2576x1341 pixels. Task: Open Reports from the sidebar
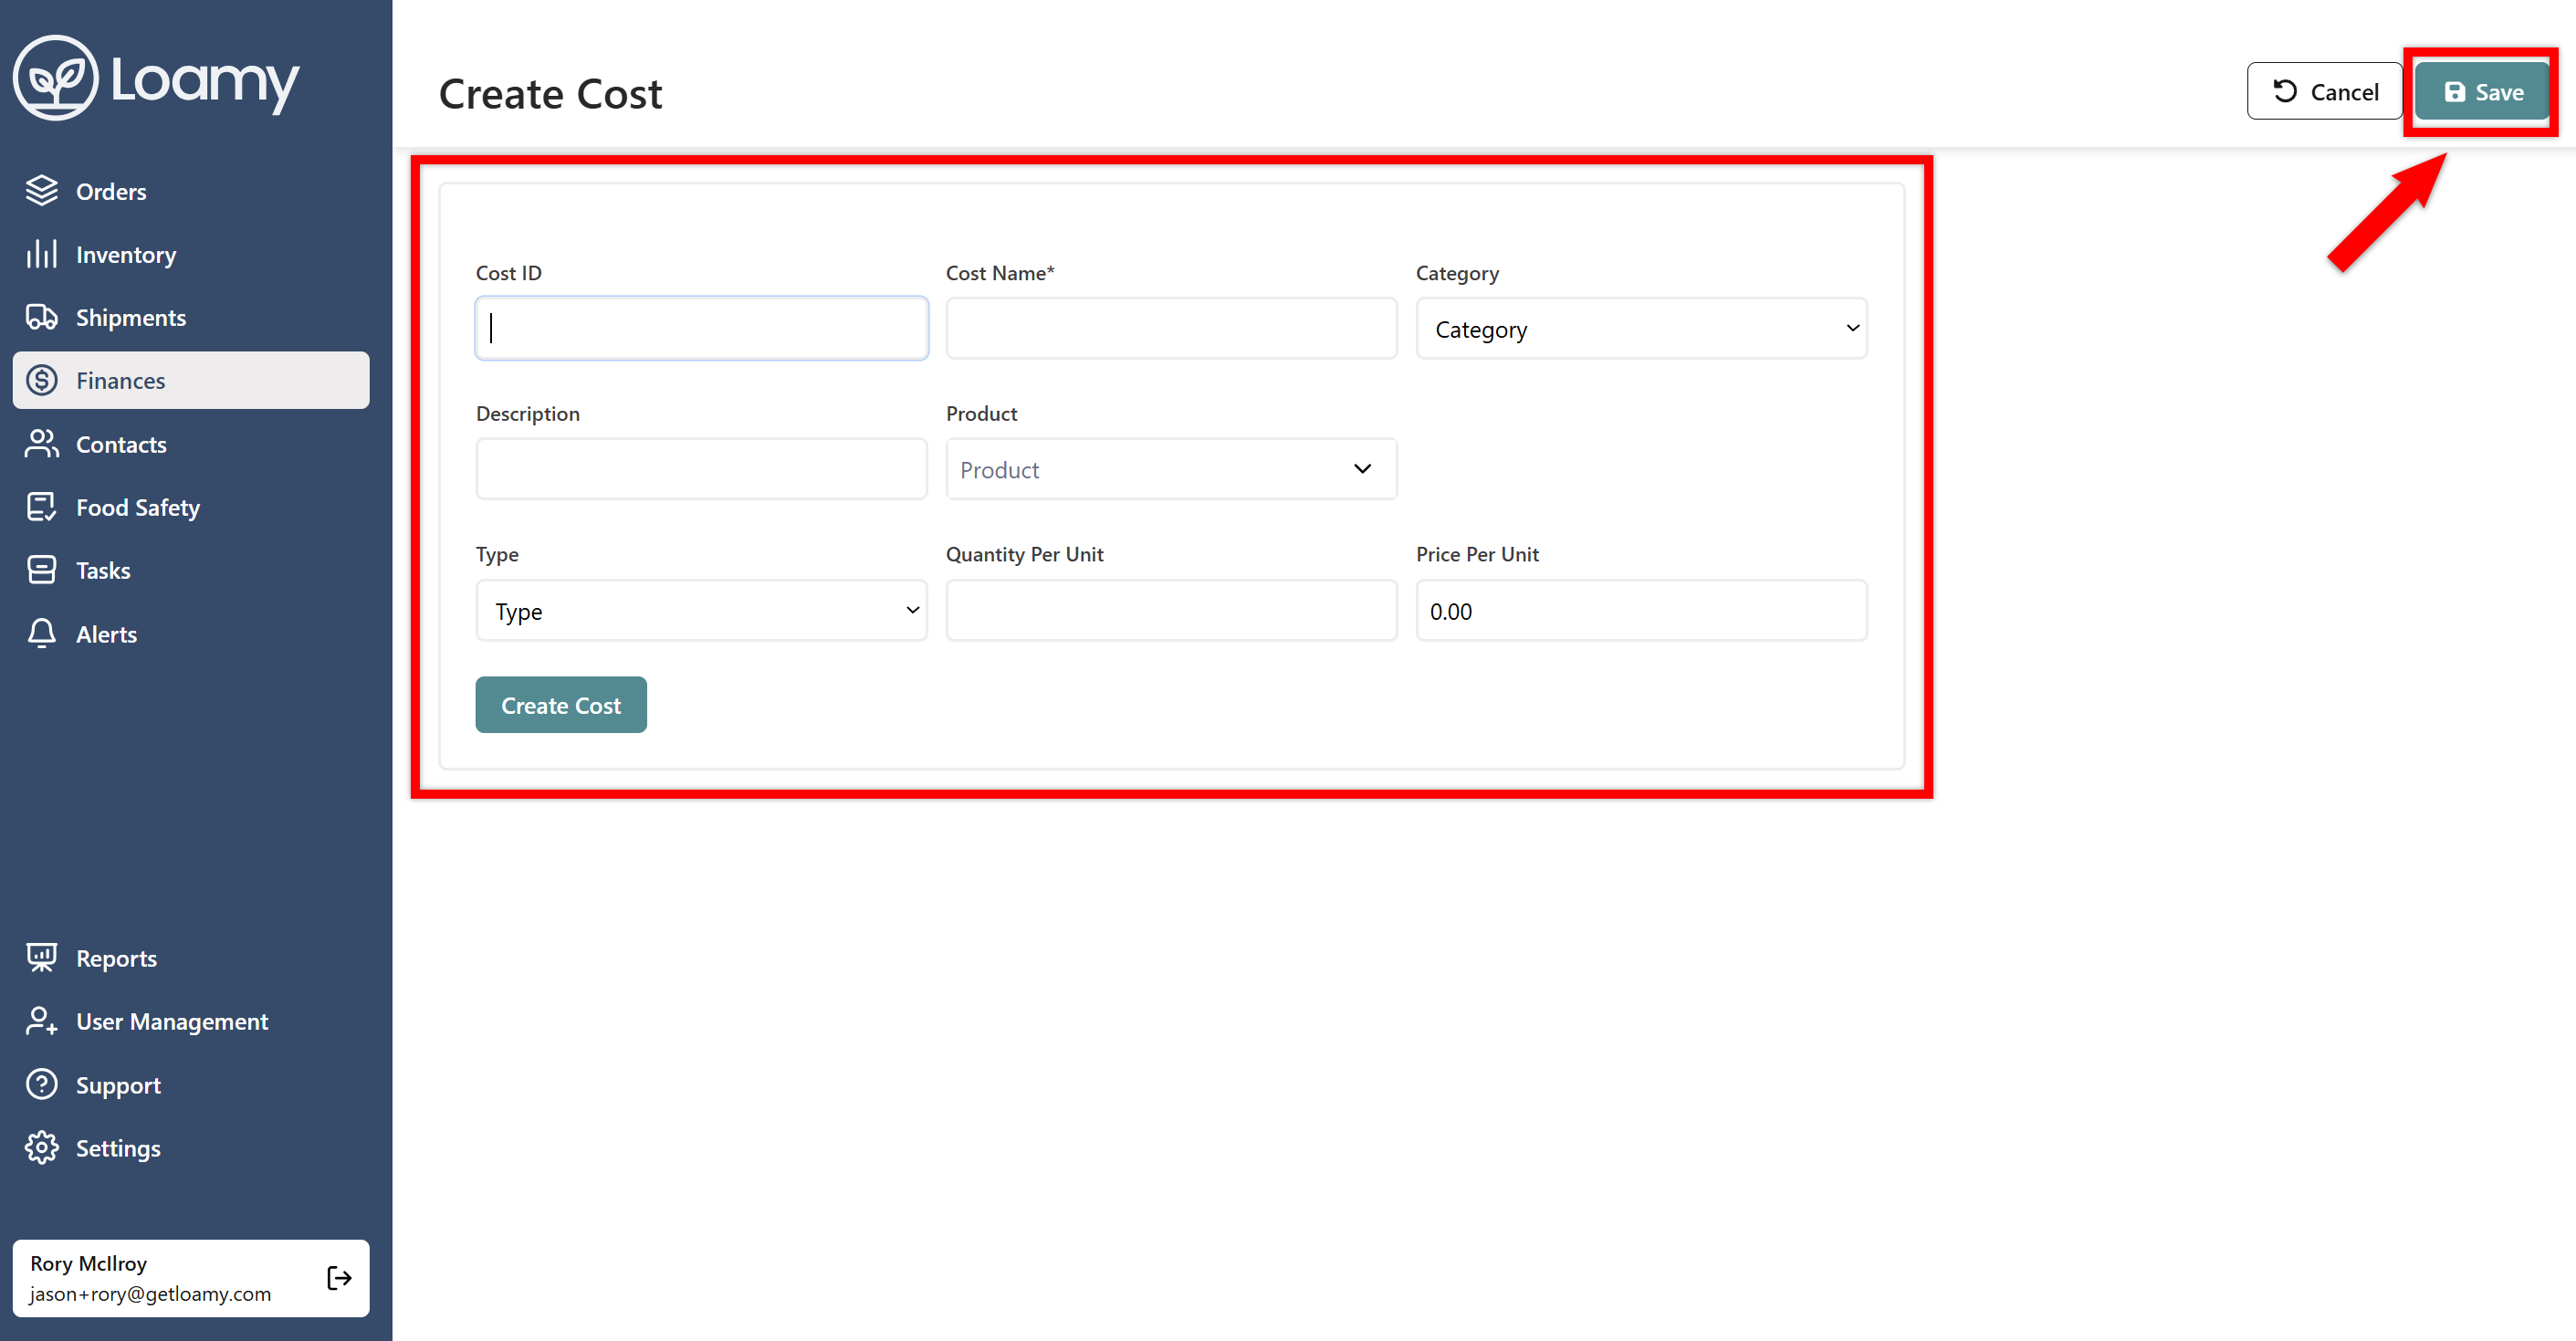click(x=116, y=958)
